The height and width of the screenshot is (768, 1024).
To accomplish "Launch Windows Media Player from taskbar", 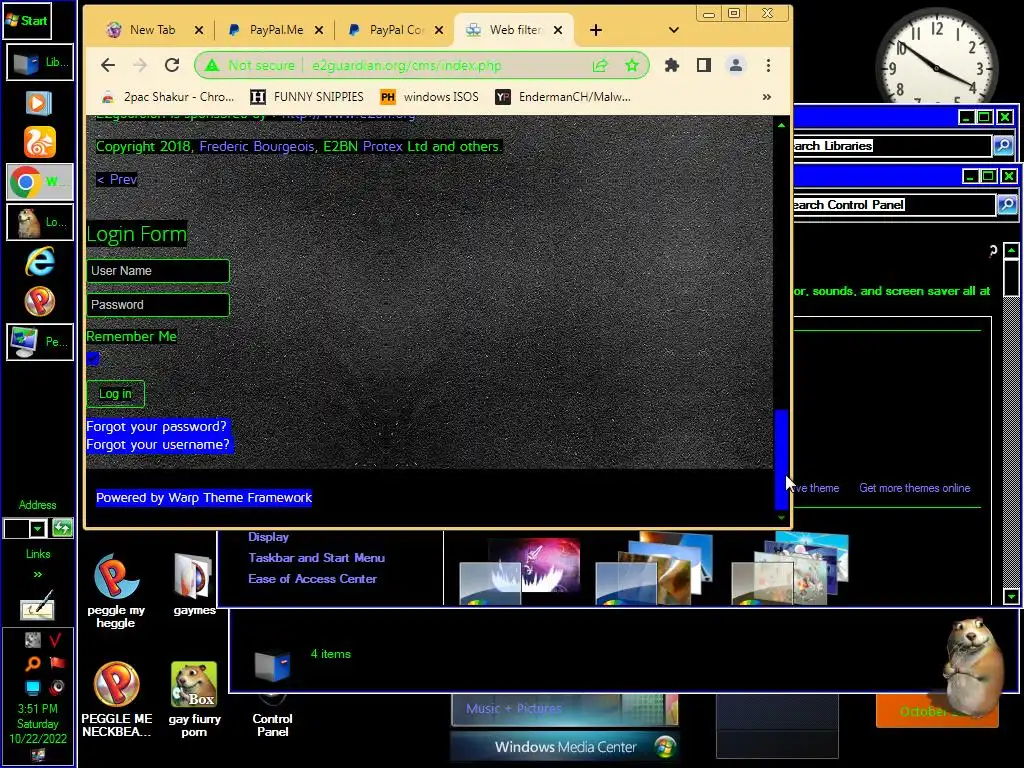I will pyautogui.click(x=39, y=103).
